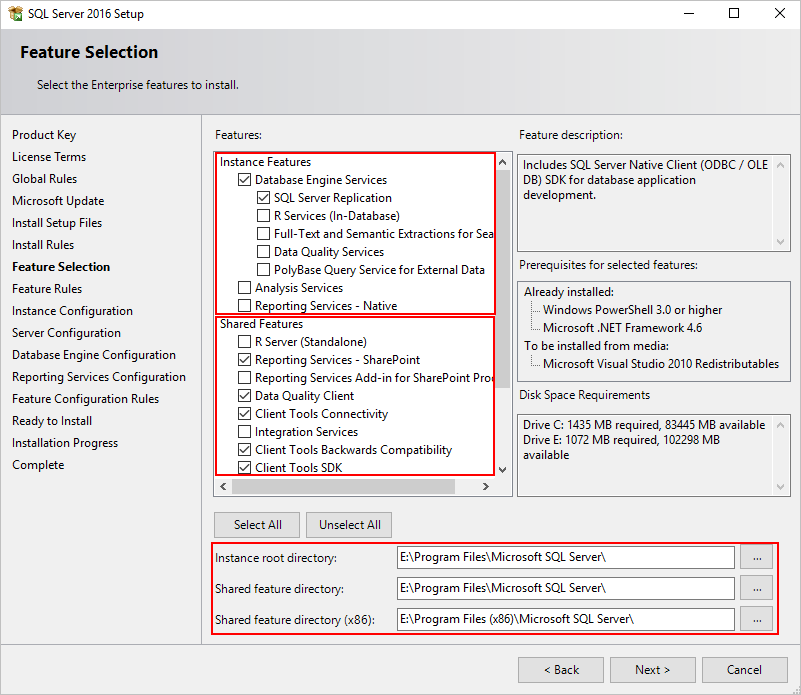Minimize the SQL Server Setup window
Image resolution: width=801 pixels, height=695 pixels.
(x=689, y=13)
